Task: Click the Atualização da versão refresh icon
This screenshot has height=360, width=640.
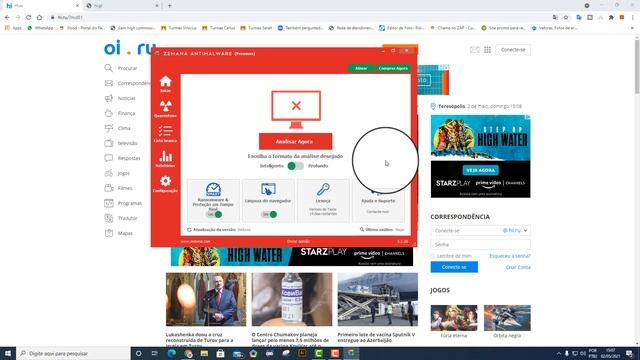Action: [189, 230]
